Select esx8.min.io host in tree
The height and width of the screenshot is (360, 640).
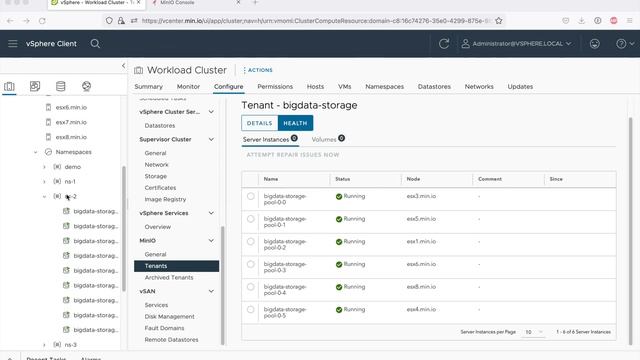pos(71,137)
